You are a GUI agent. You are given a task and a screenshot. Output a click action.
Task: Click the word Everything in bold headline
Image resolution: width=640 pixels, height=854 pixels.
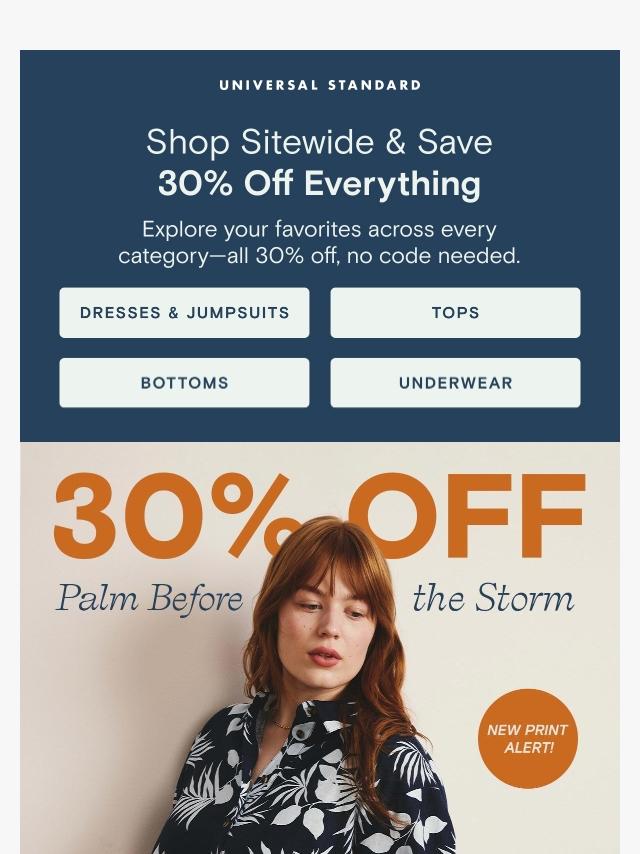[x=392, y=184]
